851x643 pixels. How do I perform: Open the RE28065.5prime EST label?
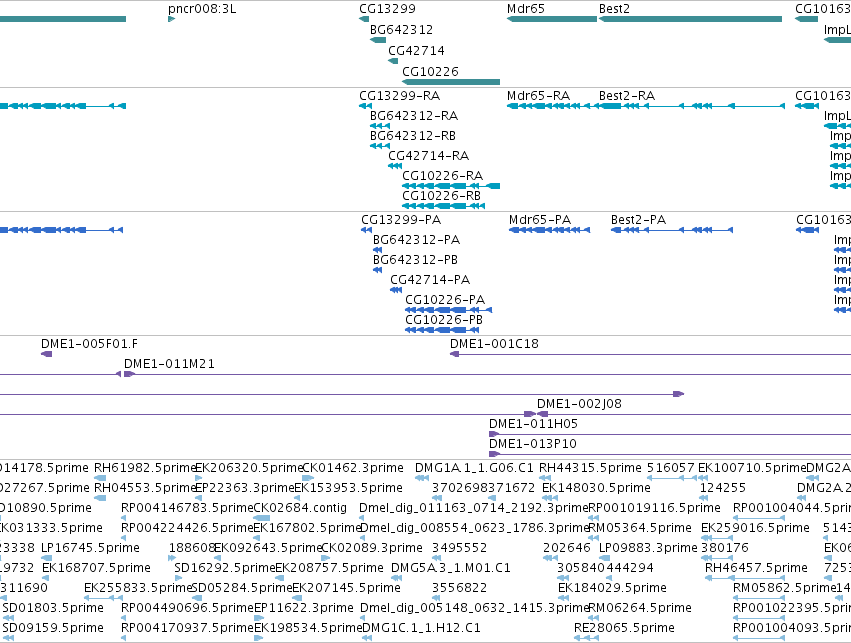[x=625, y=629]
